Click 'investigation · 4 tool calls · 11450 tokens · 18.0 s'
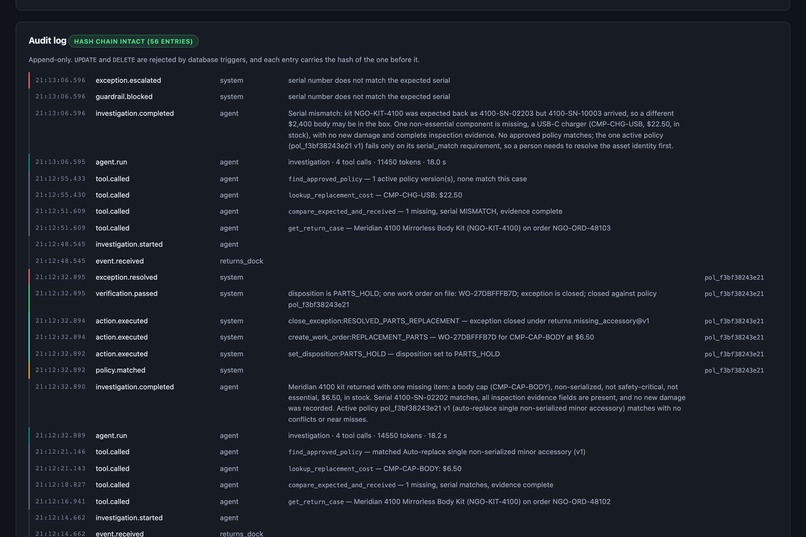Screen dimensions: 806x537 click(367, 162)
